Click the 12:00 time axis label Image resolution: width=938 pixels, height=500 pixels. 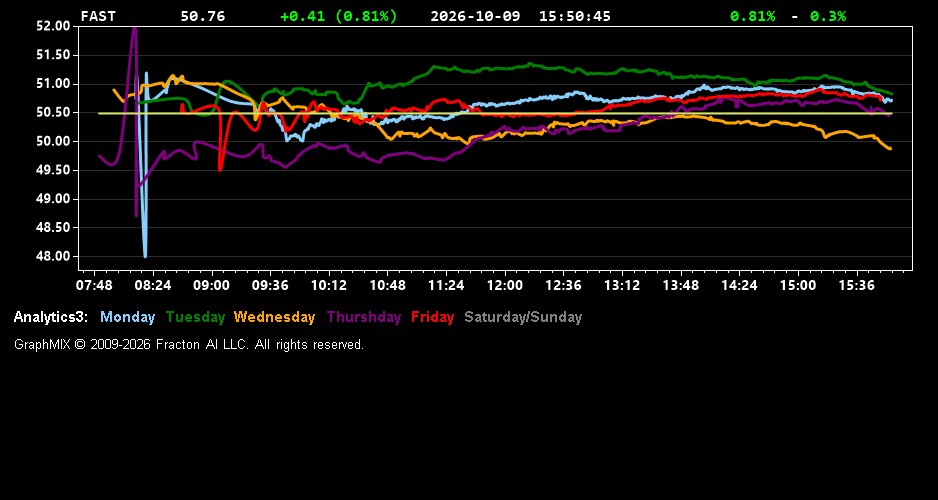505,285
